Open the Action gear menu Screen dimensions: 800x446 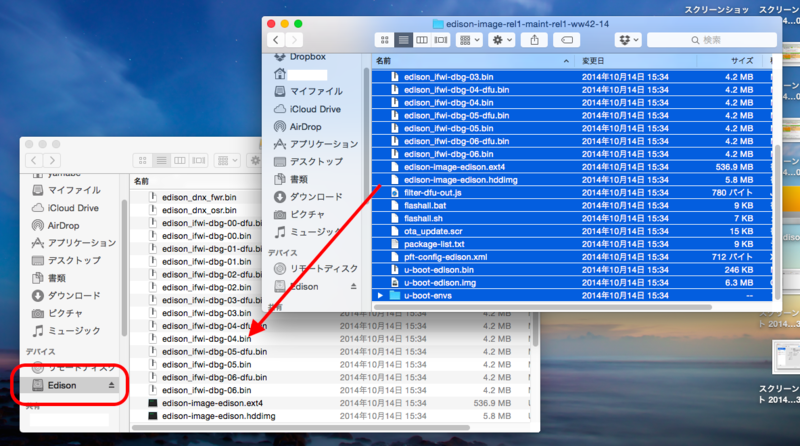[502, 40]
